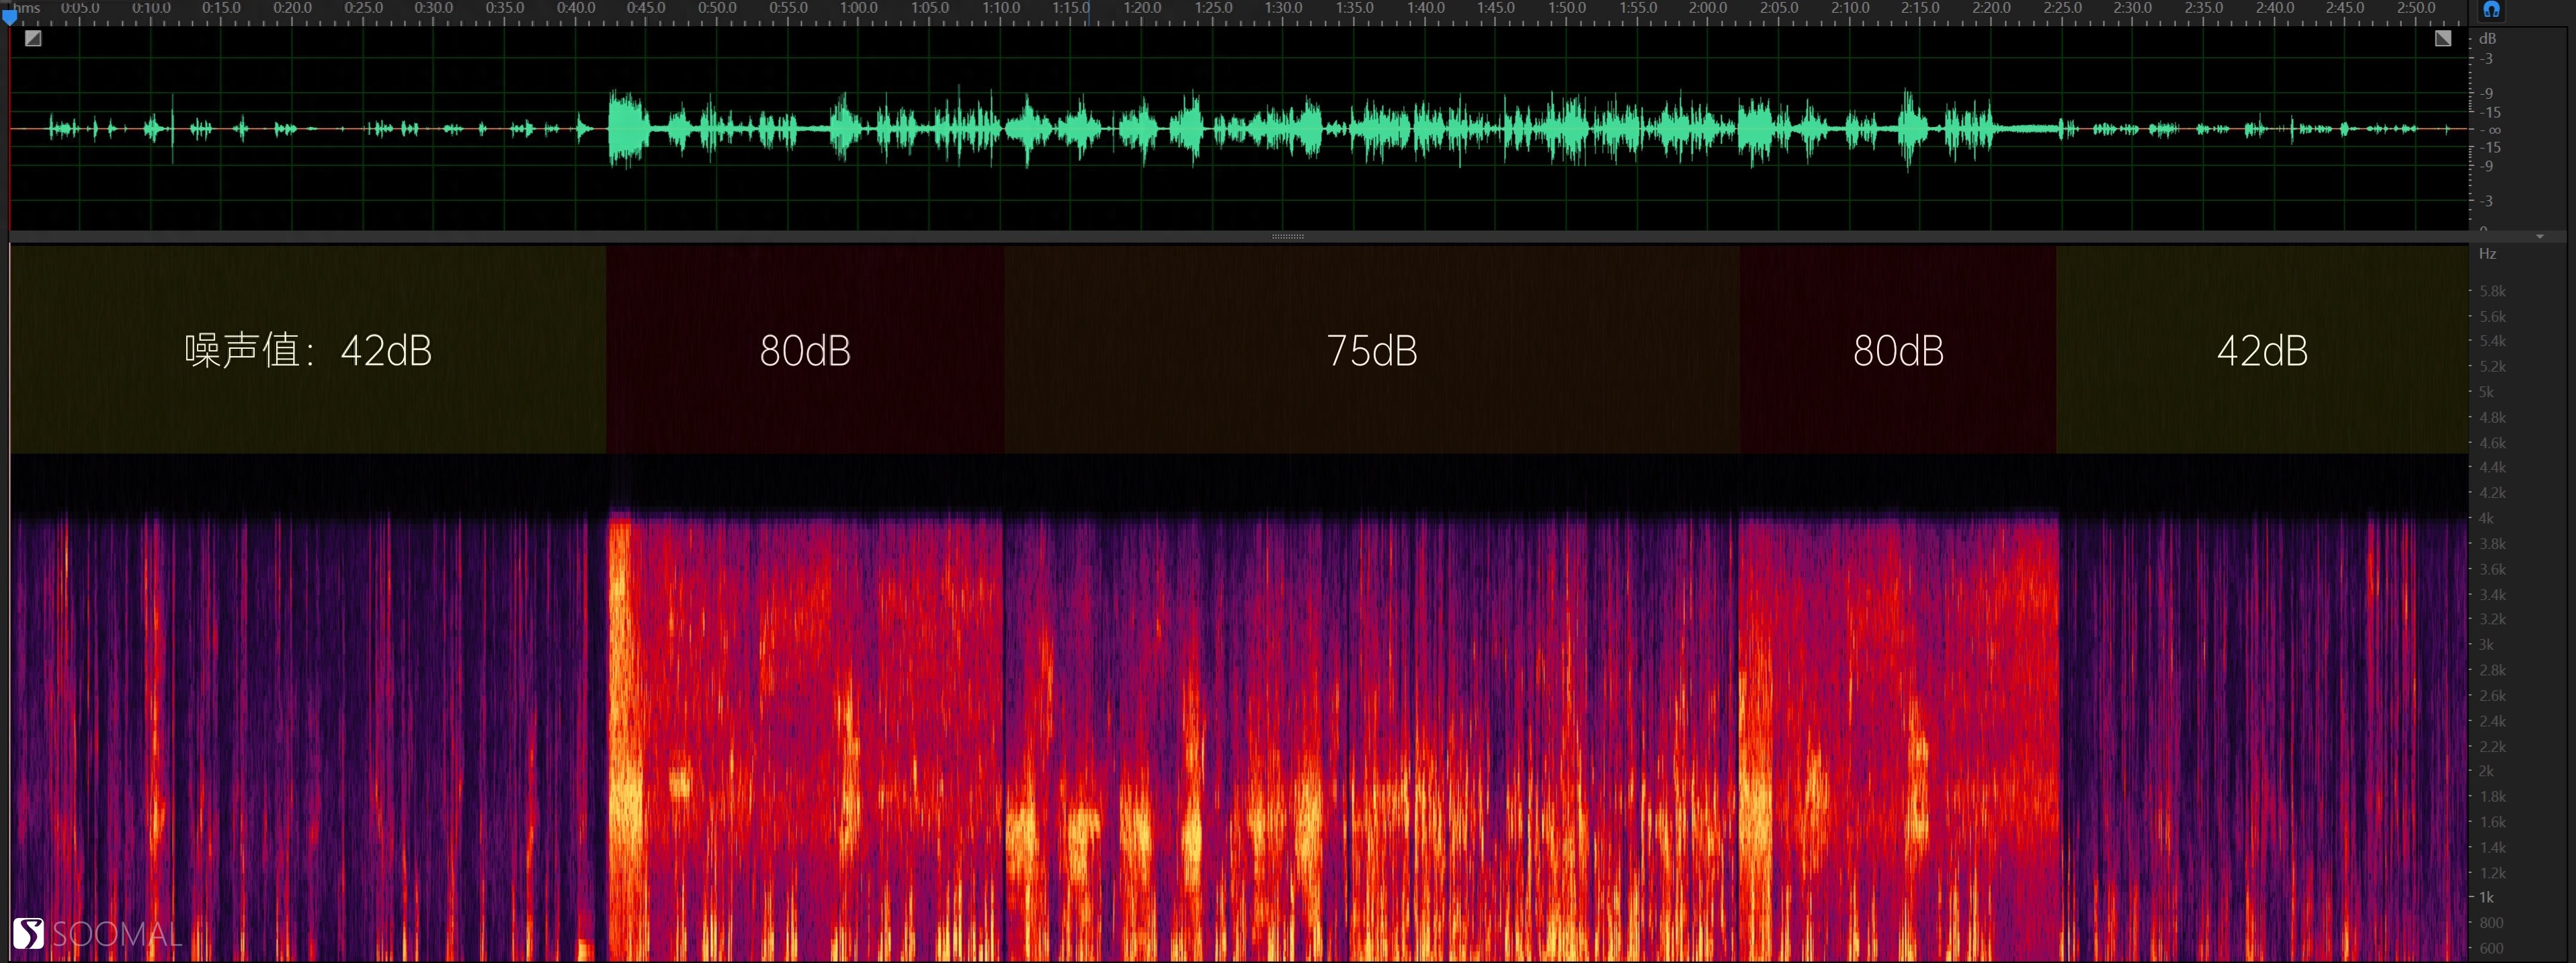
Task: Click the divider grip between waveform and spectrogram
Action: (x=1287, y=237)
